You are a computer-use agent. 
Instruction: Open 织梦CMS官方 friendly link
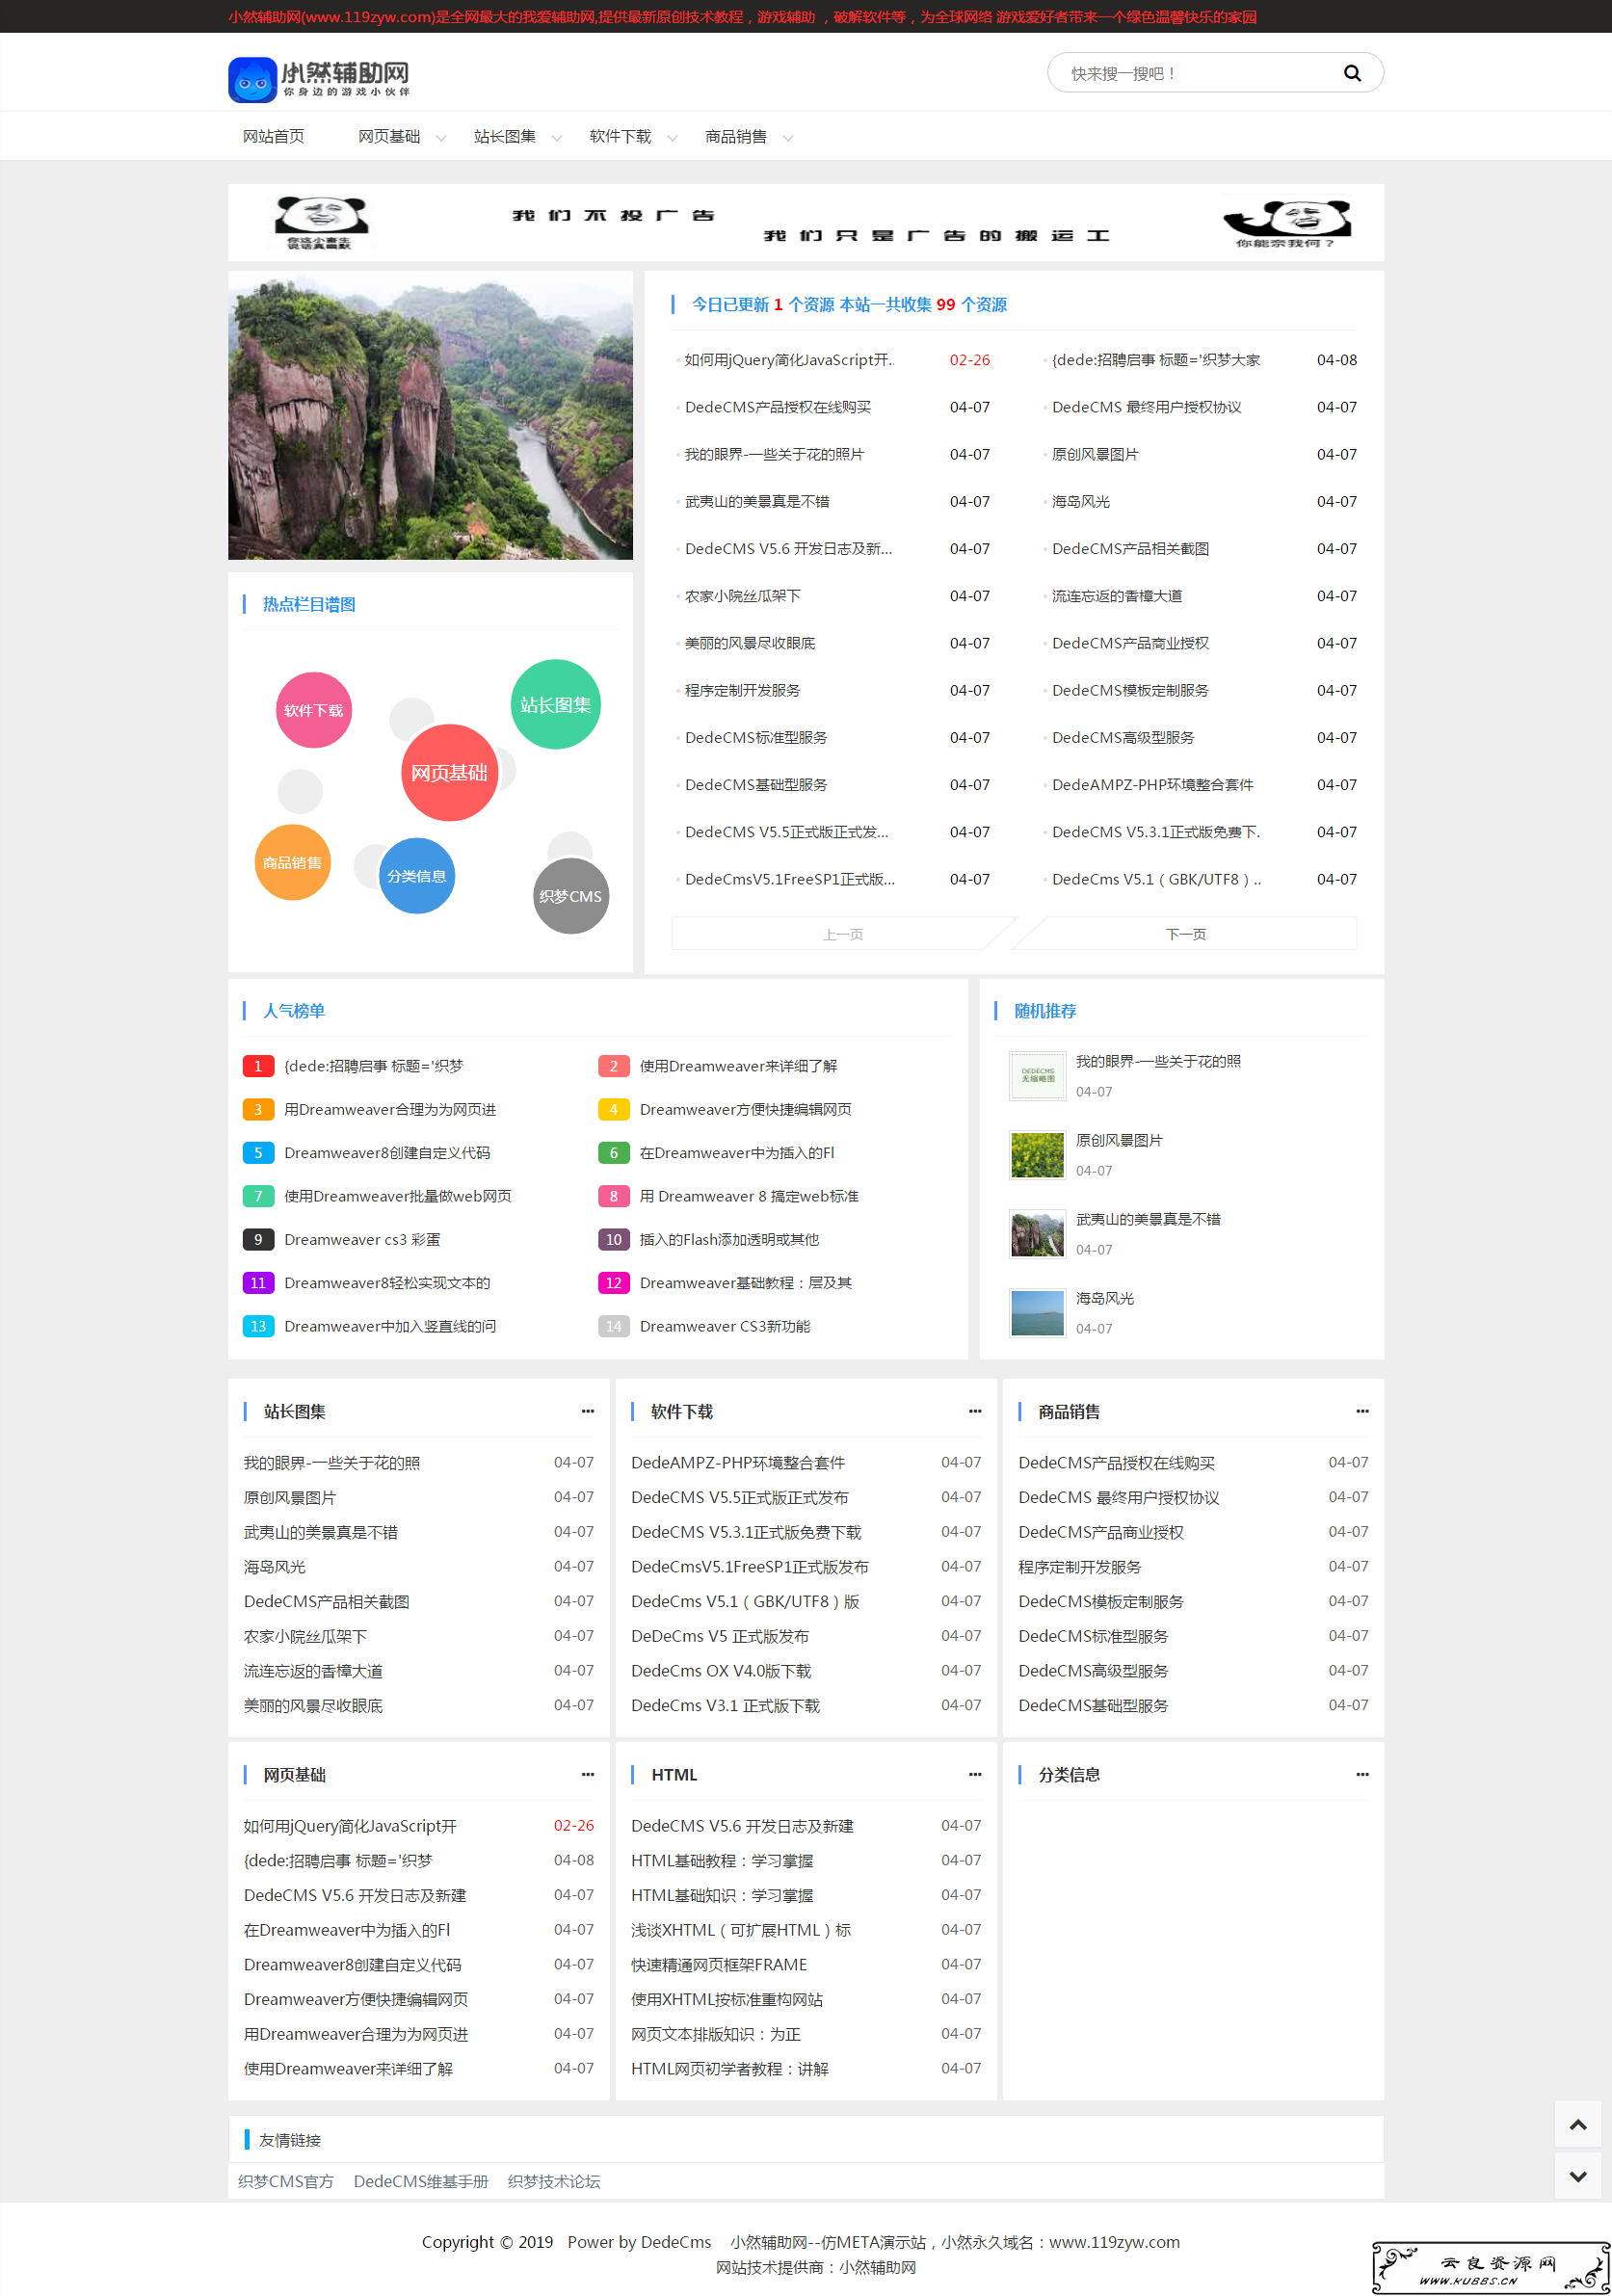pyautogui.click(x=286, y=2181)
